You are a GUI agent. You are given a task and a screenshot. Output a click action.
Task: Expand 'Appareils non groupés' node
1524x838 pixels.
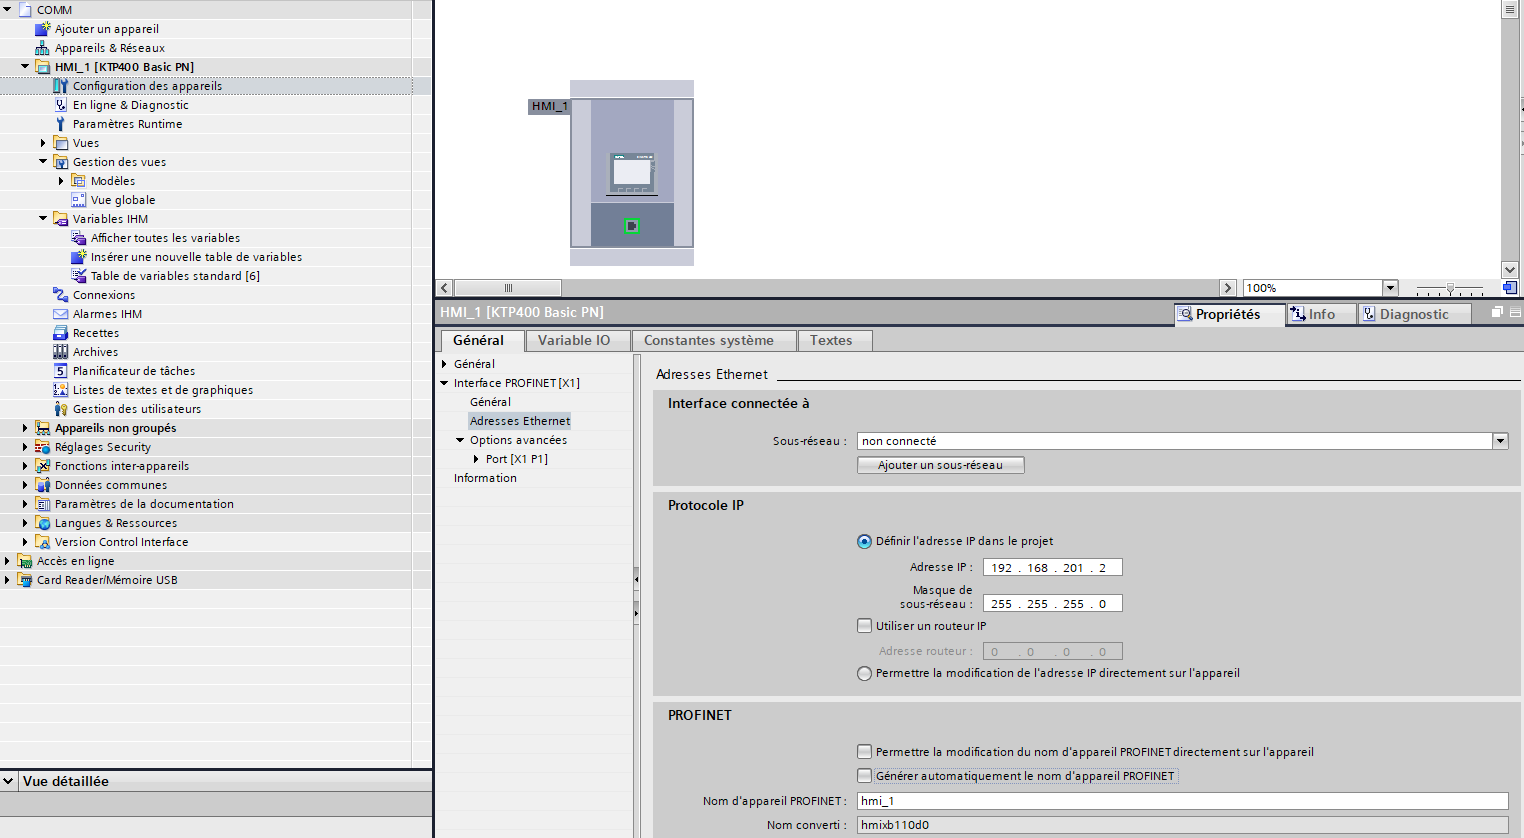[x=25, y=428]
